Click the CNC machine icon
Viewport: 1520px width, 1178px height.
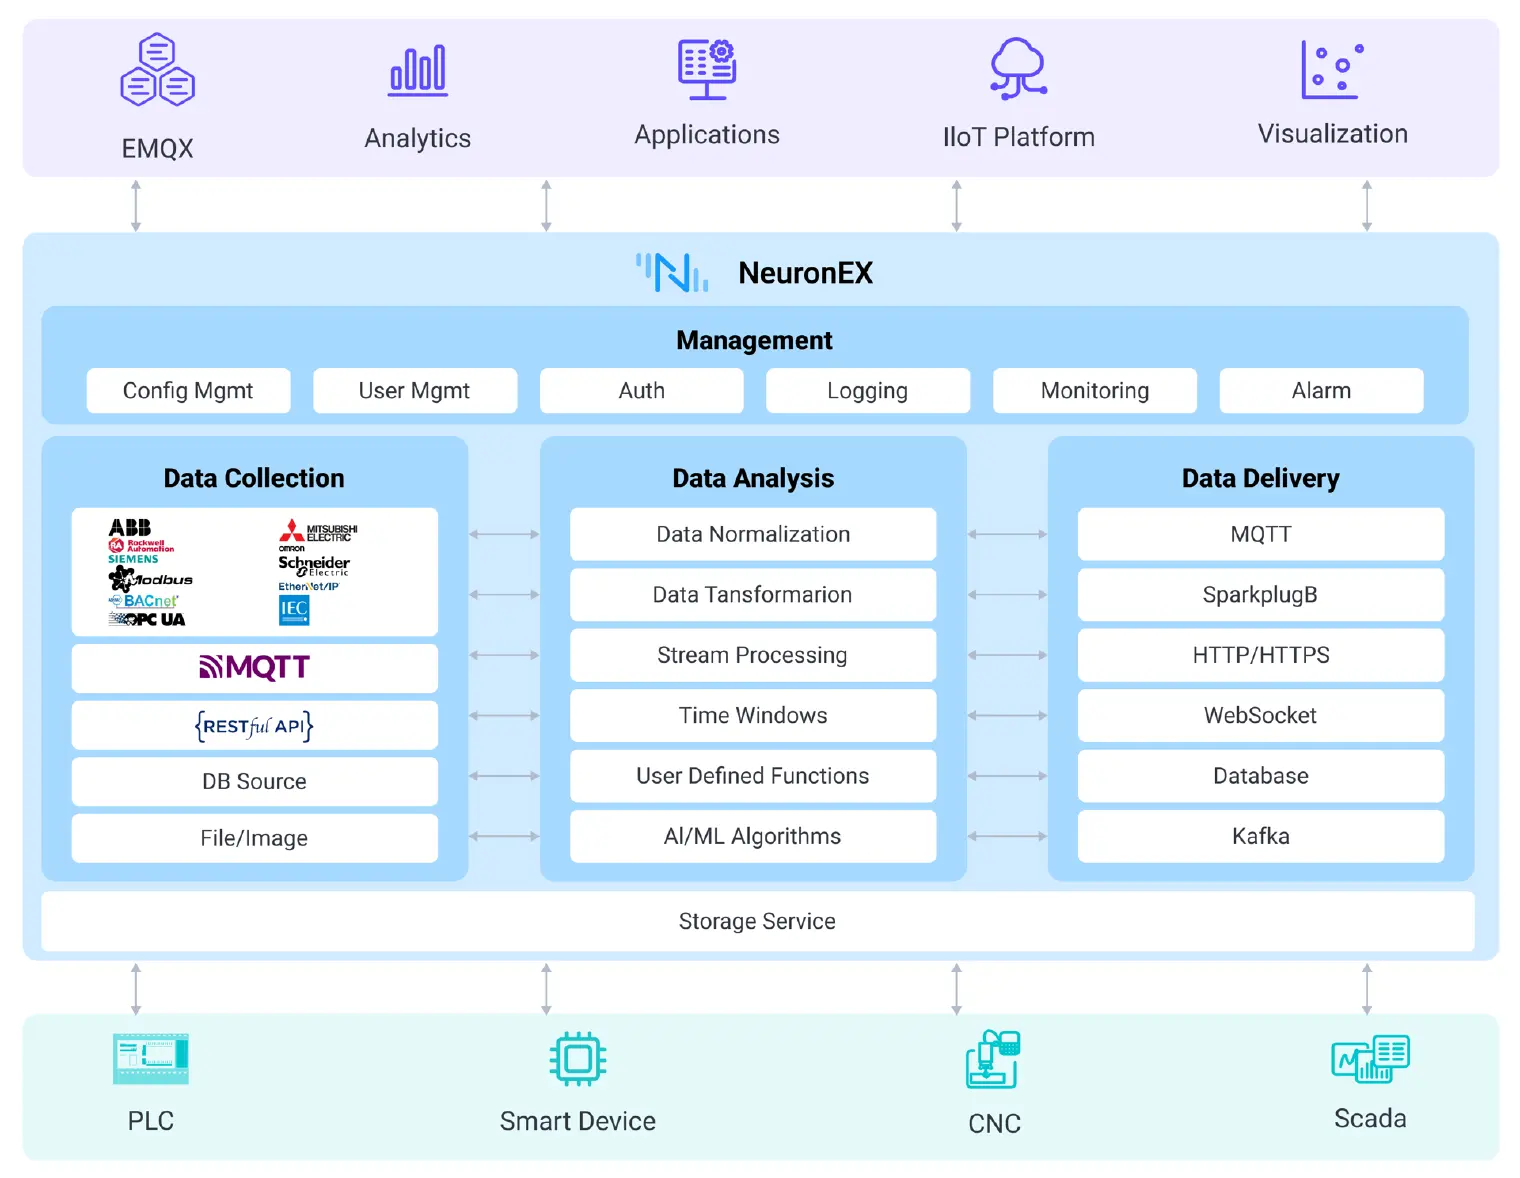993,1059
